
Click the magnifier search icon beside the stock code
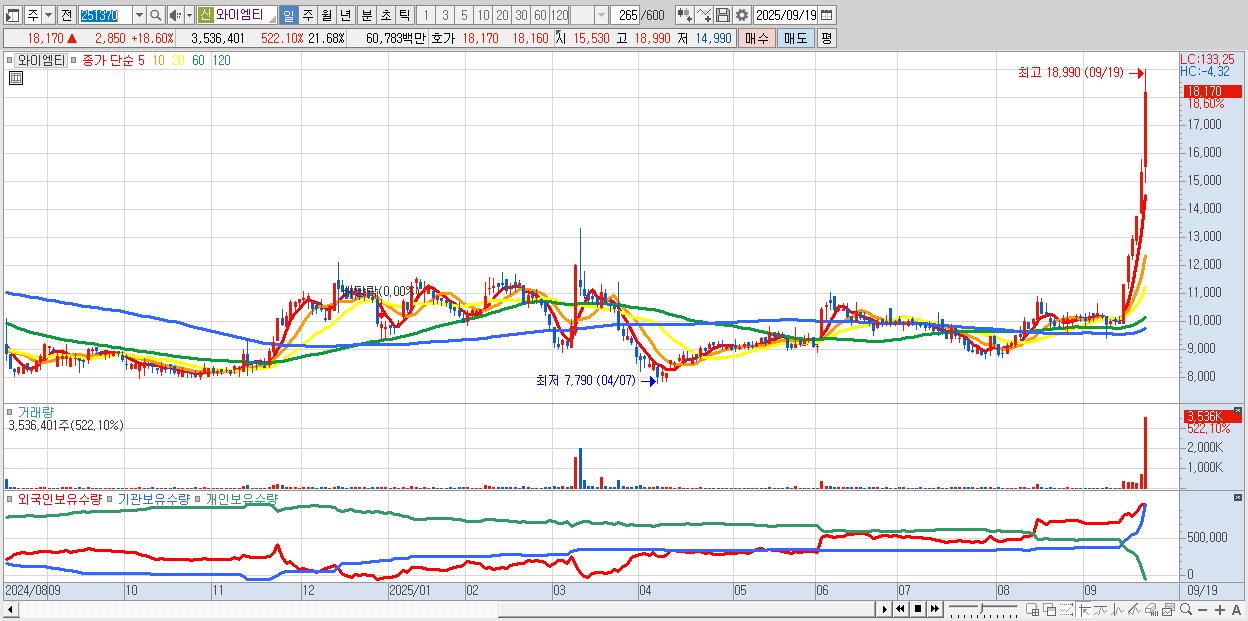[x=156, y=15]
